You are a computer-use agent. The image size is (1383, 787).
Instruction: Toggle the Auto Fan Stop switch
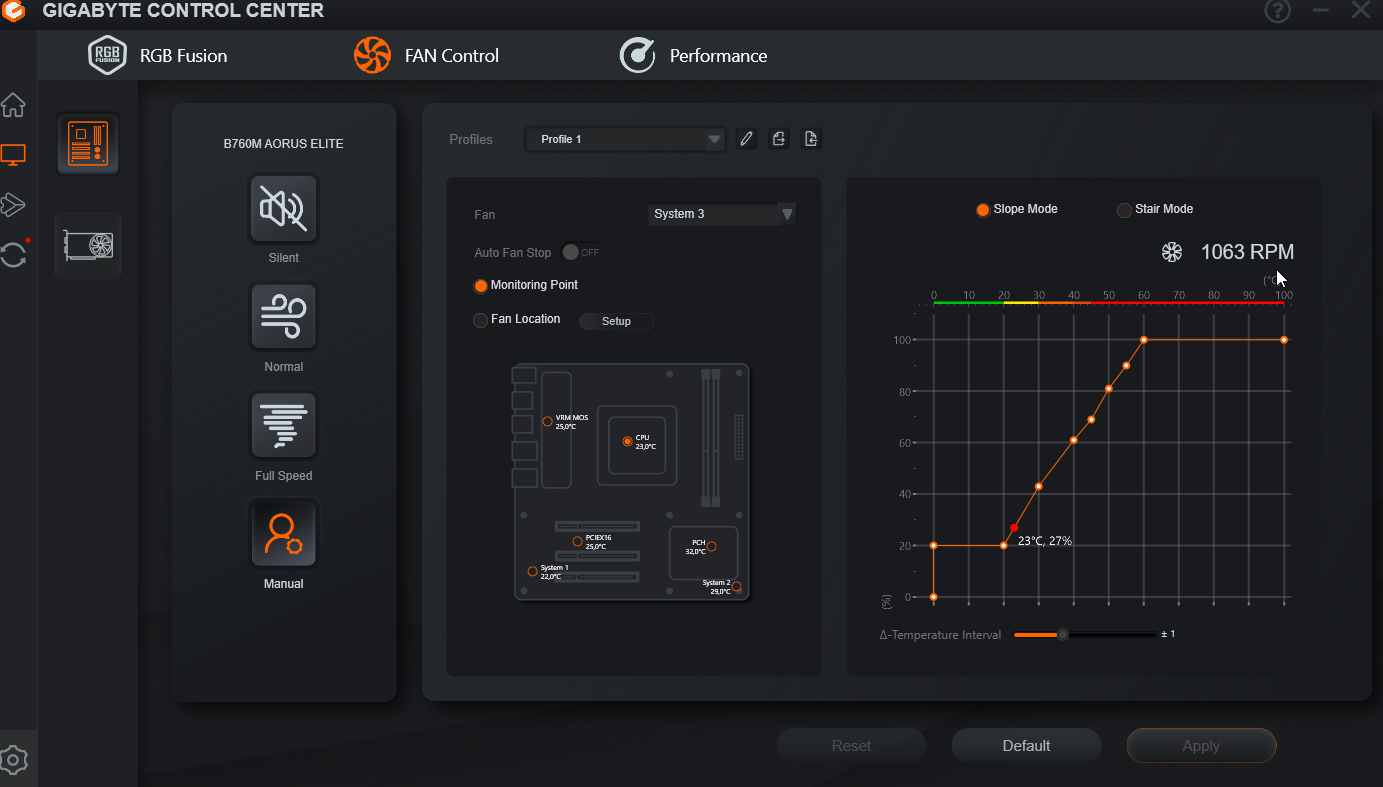pyautogui.click(x=581, y=252)
